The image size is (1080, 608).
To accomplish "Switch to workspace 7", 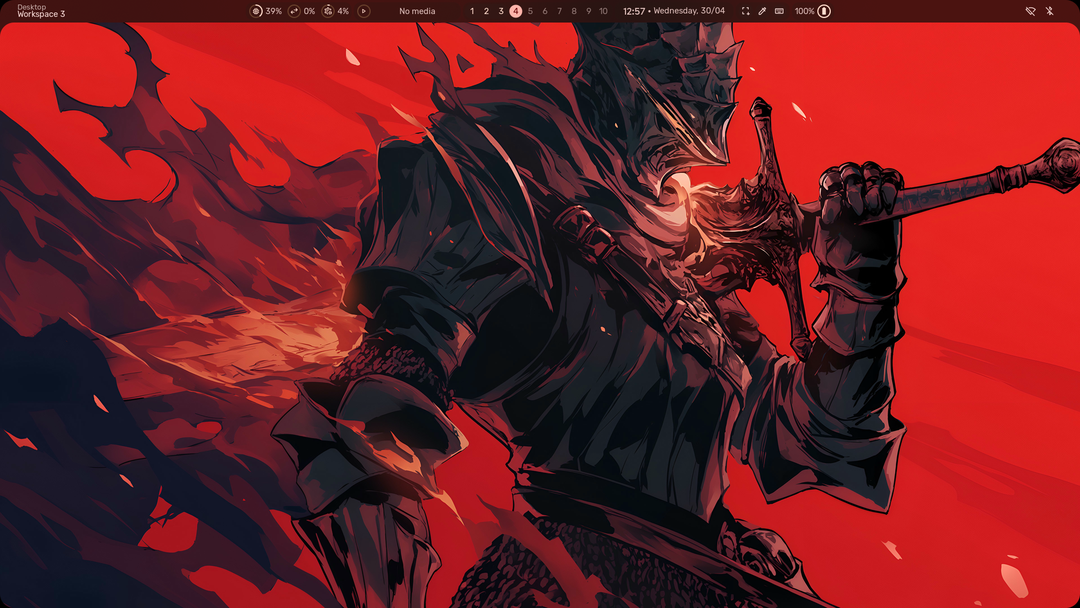I will tap(559, 11).
